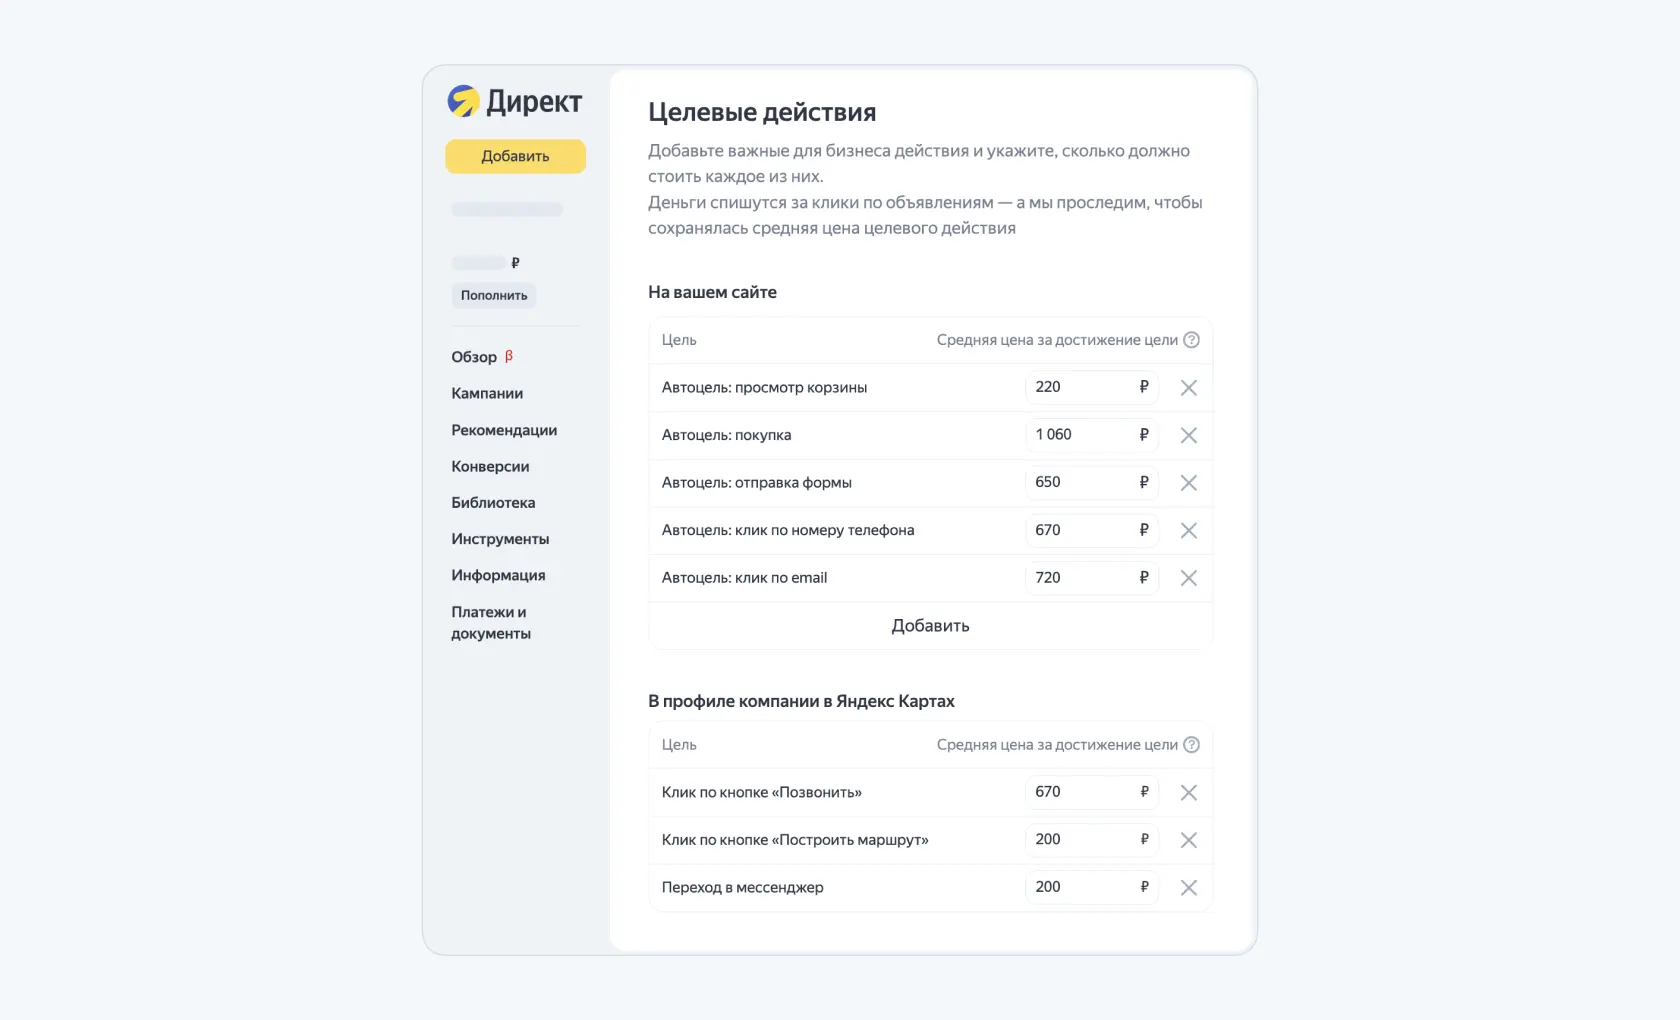
Task: Click the 720 price field for email click
Action: [1091, 578]
